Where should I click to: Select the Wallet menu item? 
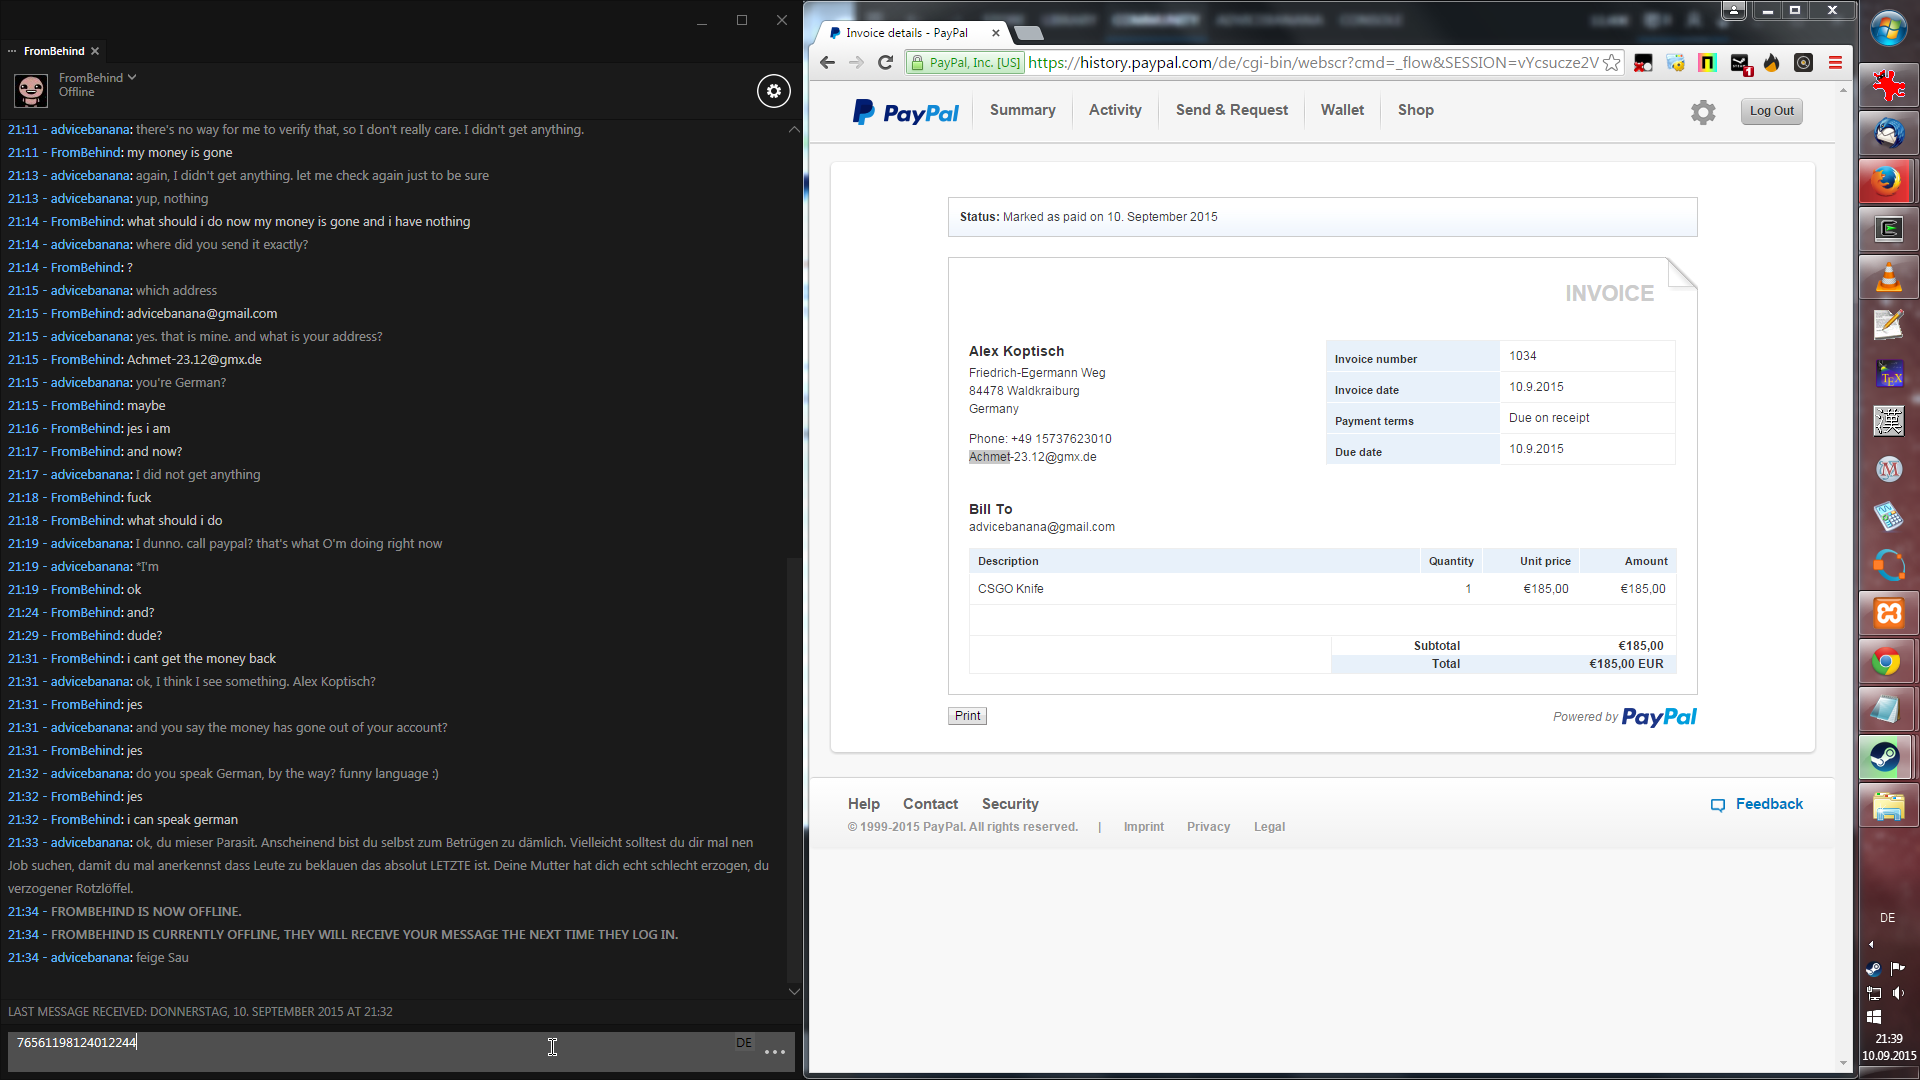(1342, 110)
